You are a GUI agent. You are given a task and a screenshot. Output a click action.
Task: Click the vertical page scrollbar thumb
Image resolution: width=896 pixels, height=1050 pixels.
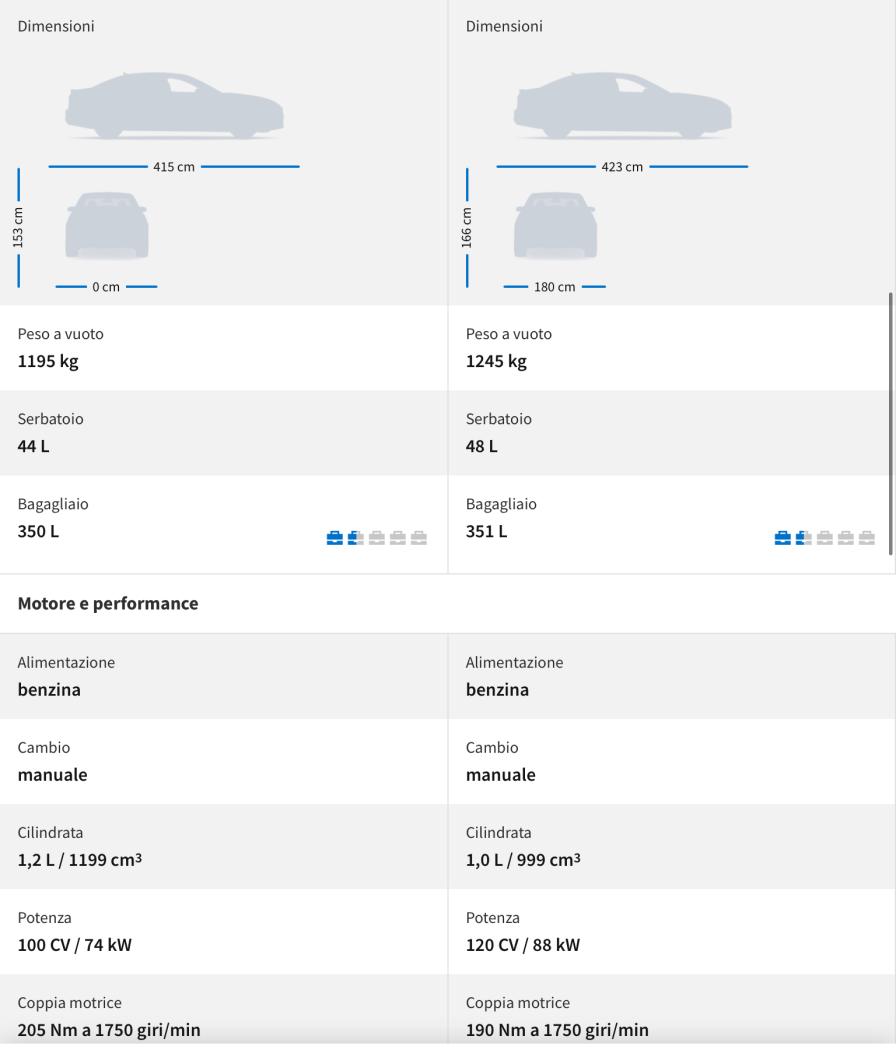point(889,430)
